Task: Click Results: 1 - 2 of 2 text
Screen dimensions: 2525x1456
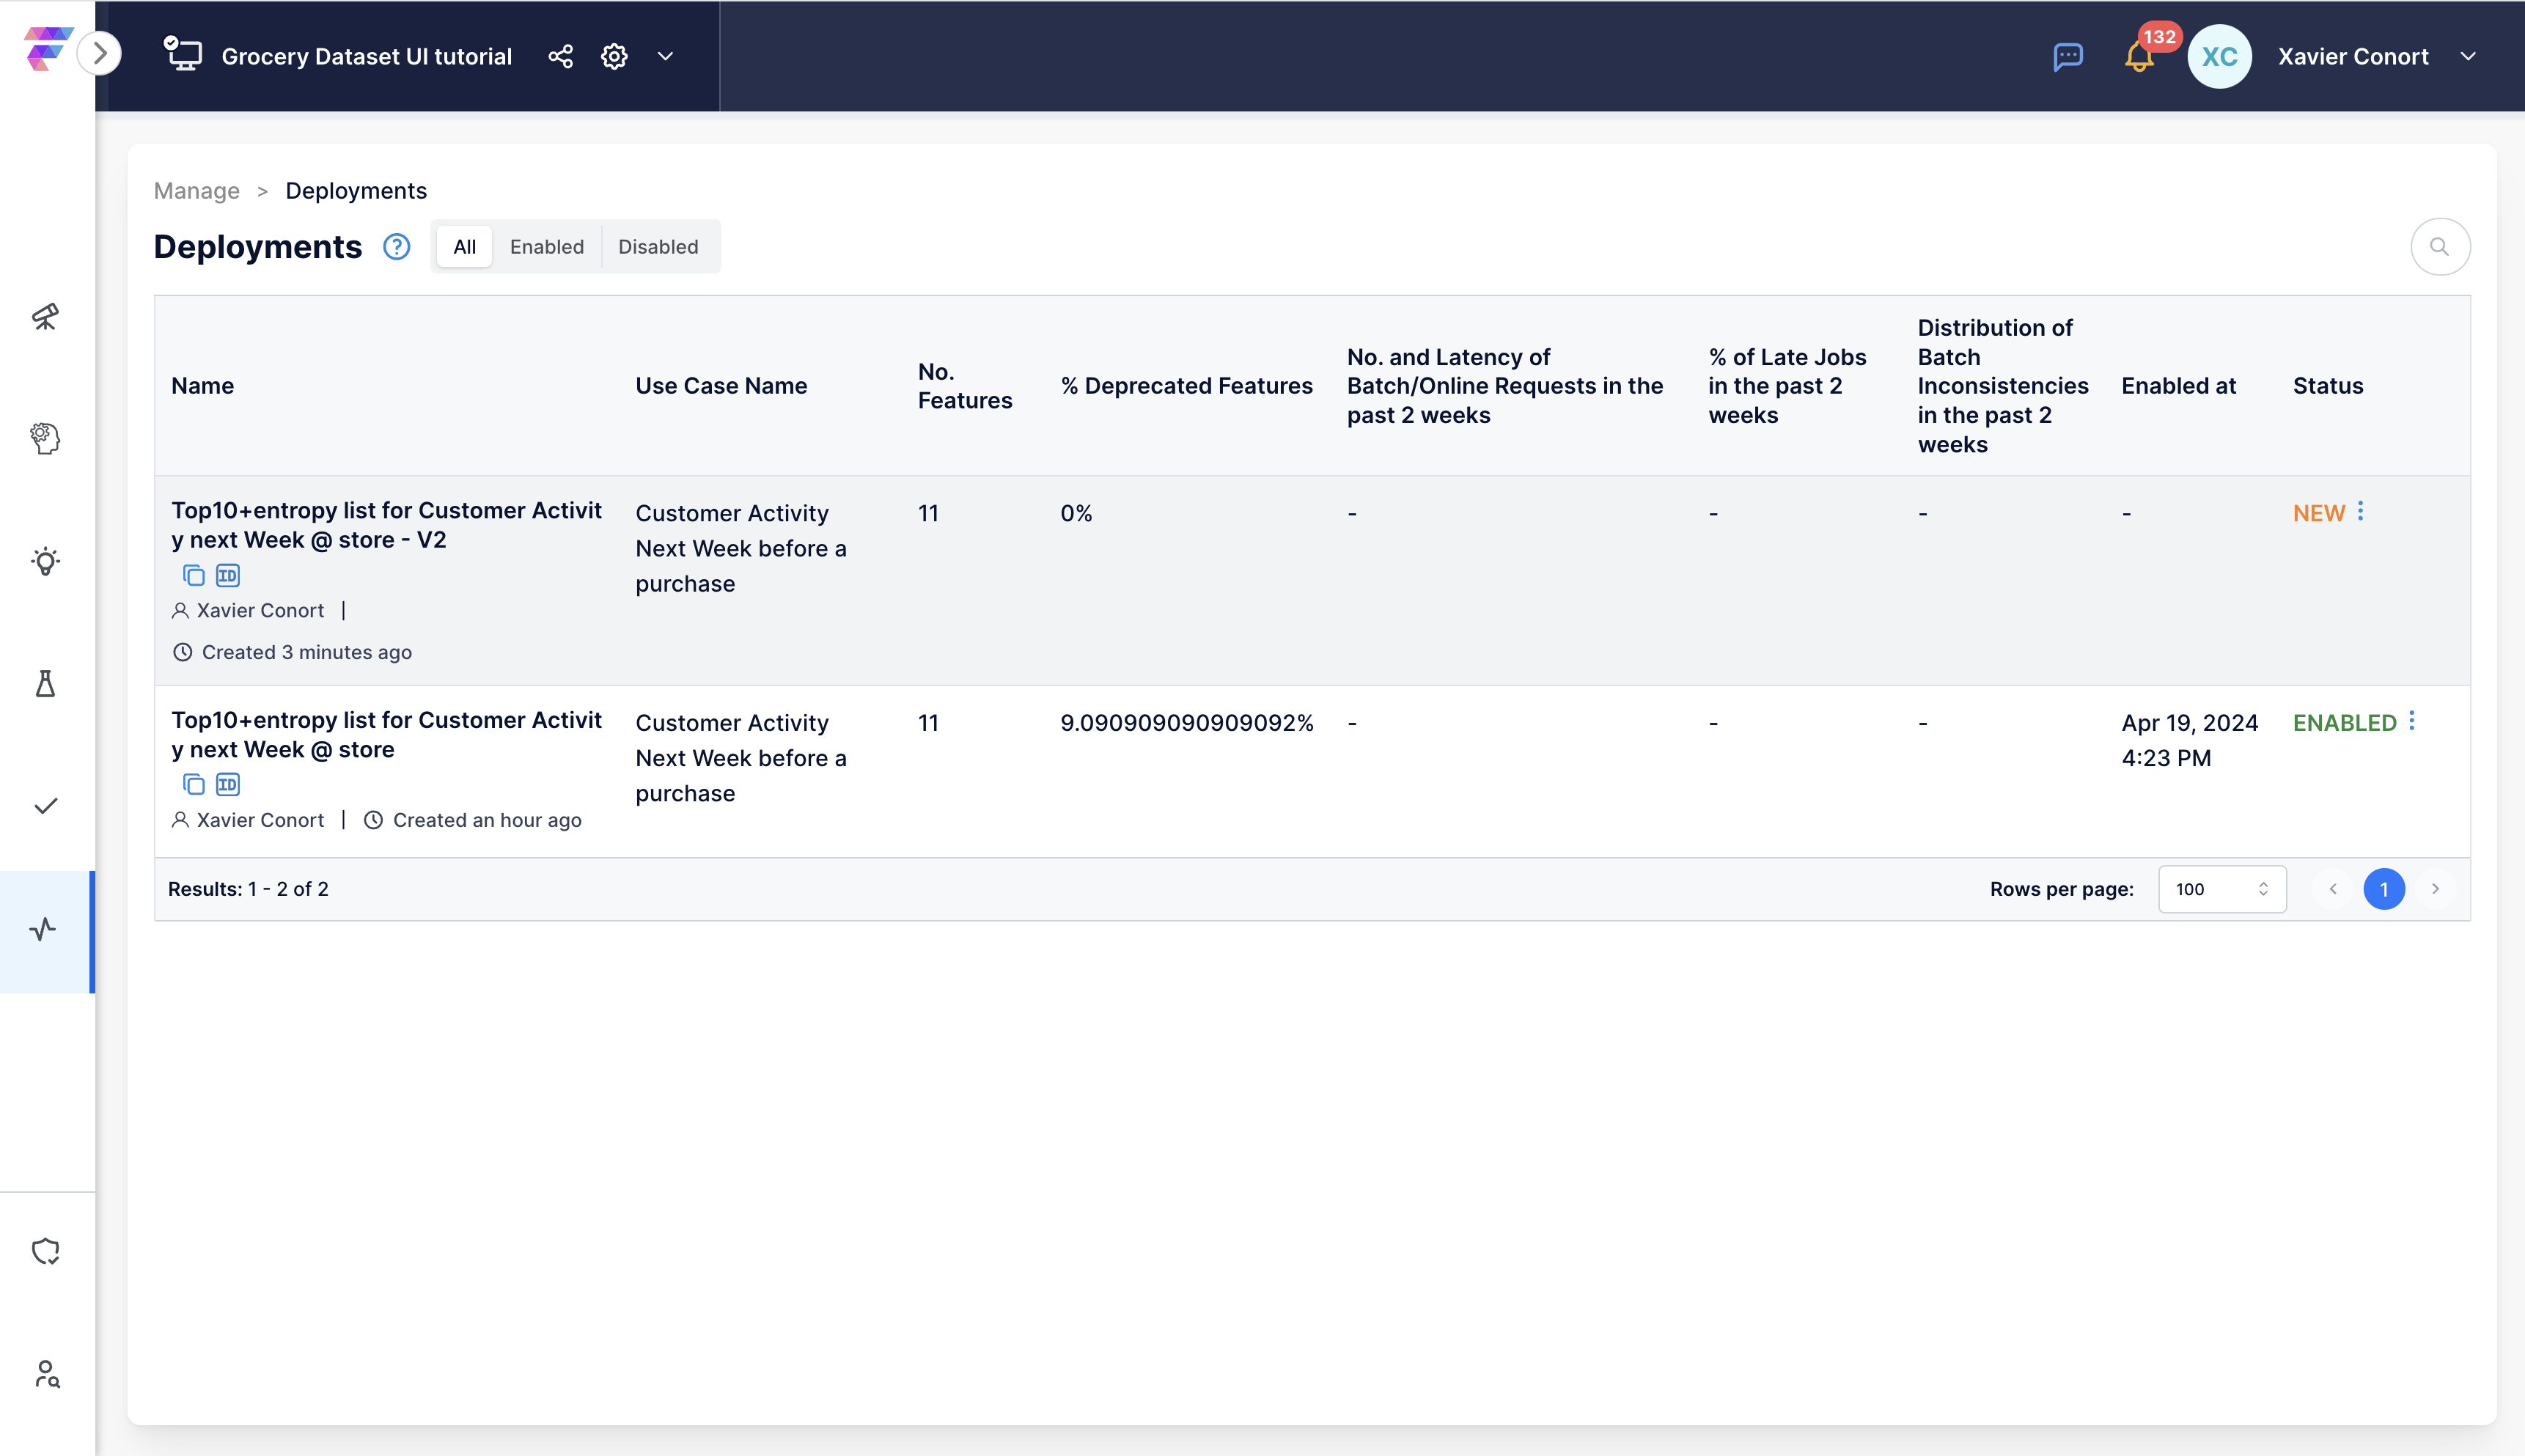Action: click(248, 889)
